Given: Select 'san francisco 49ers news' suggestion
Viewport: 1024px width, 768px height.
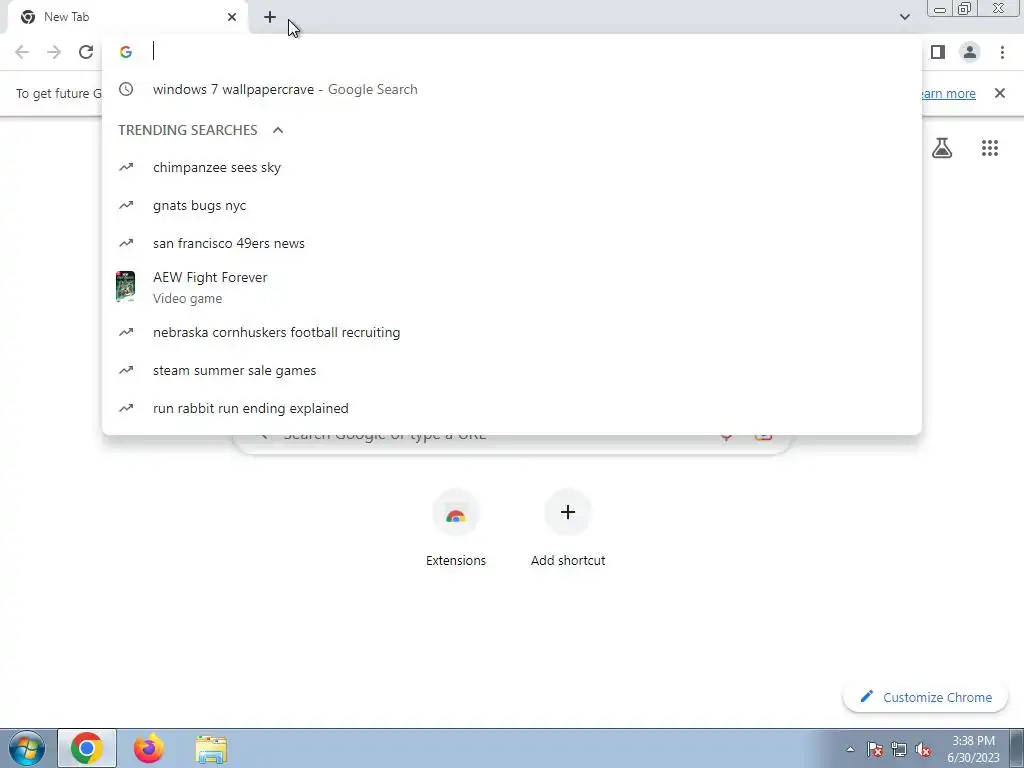Looking at the screenshot, I should pos(512,244).
